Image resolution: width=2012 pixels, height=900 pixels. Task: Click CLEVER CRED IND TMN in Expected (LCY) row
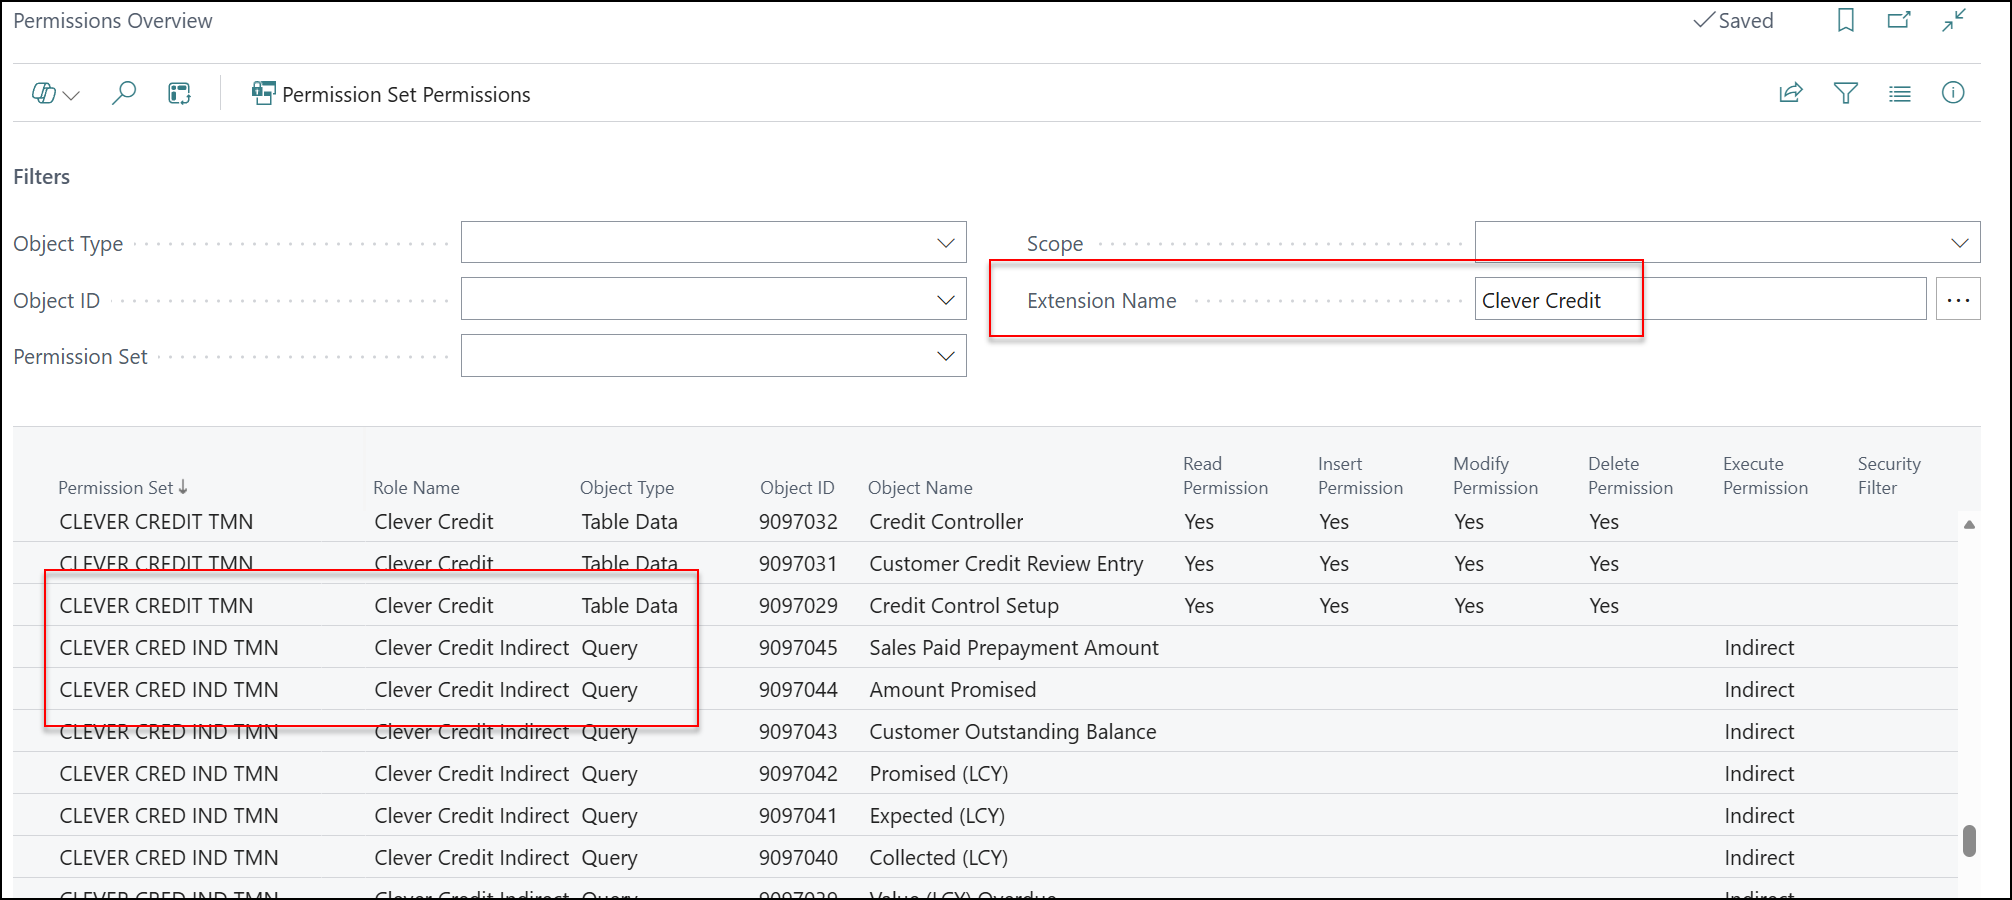[169, 815]
